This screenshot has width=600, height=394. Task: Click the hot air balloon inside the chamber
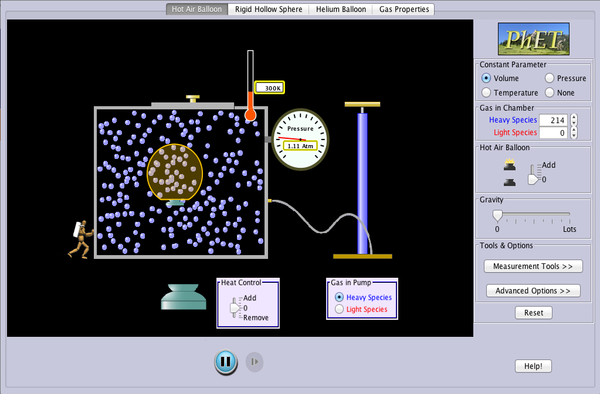[175, 172]
